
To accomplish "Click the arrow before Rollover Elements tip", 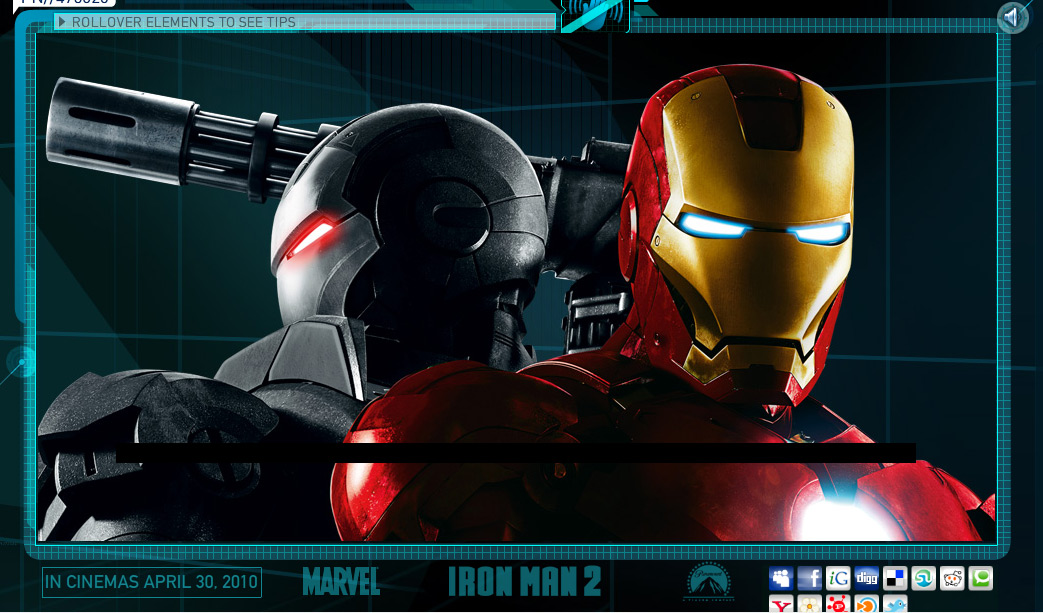I will click(x=63, y=22).
